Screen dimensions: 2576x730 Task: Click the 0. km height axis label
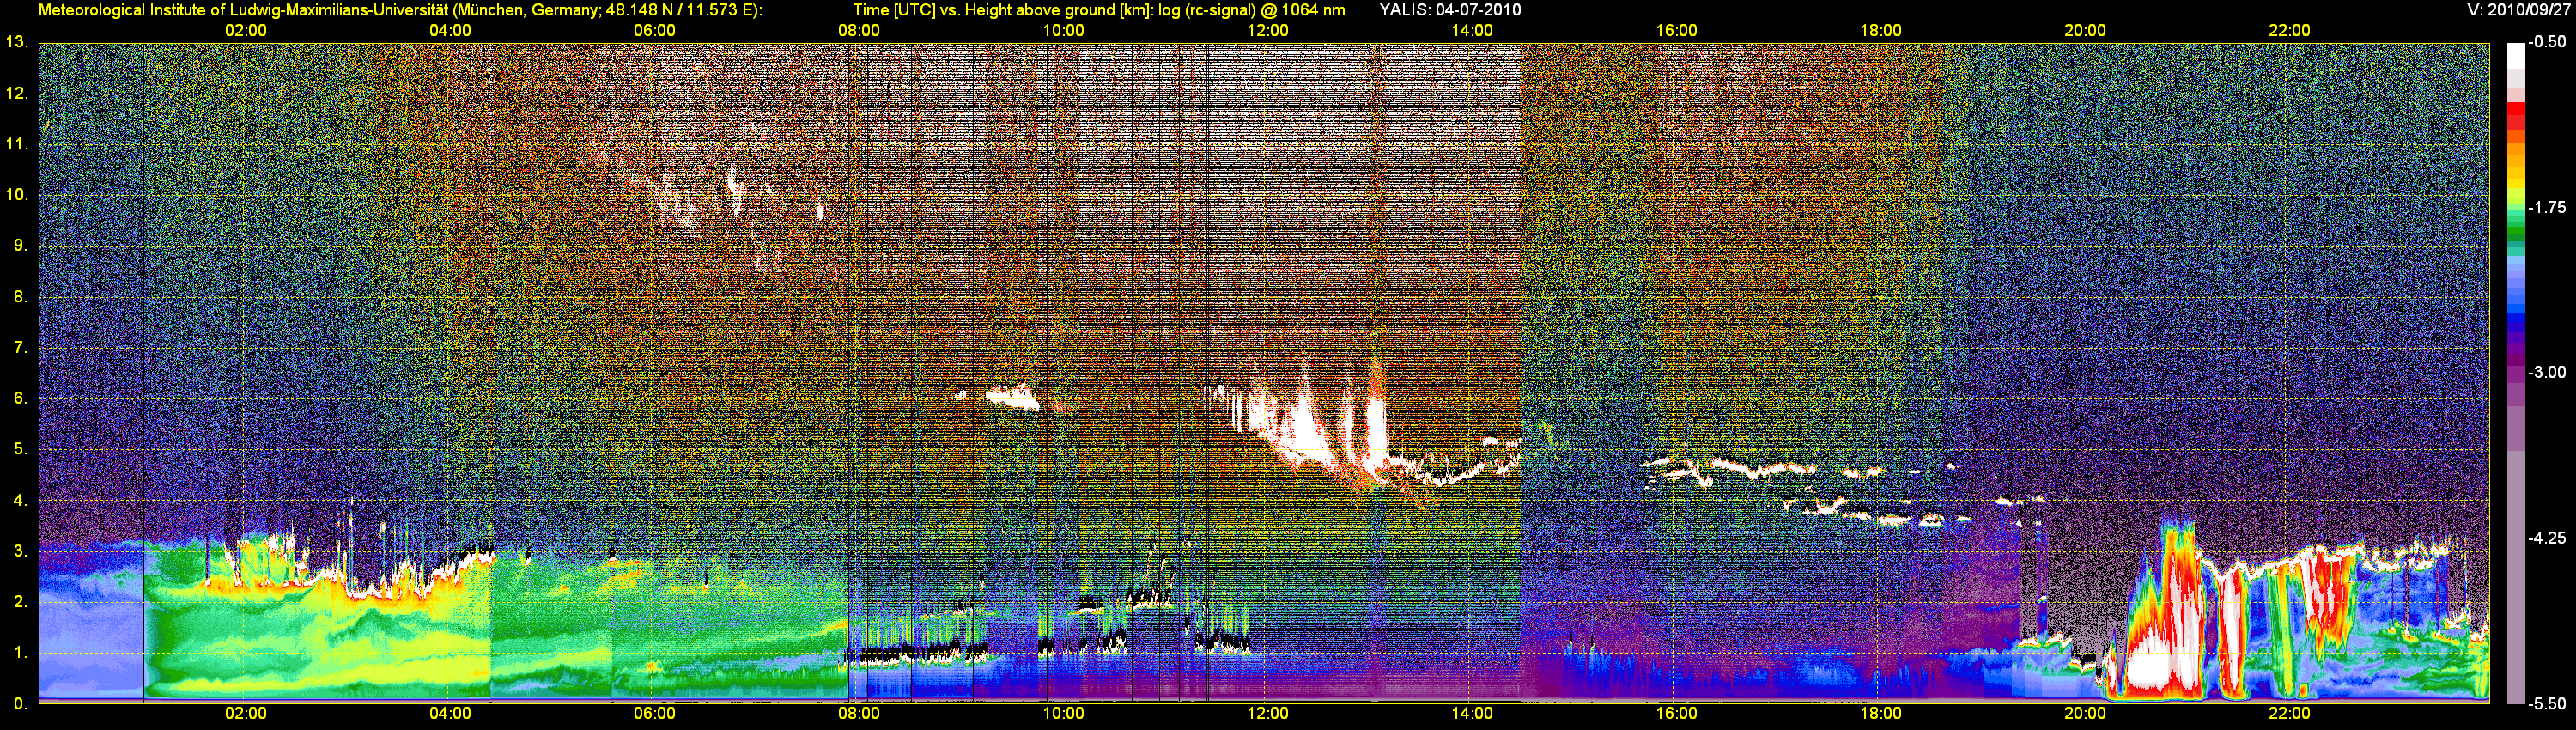pyautogui.click(x=20, y=704)
